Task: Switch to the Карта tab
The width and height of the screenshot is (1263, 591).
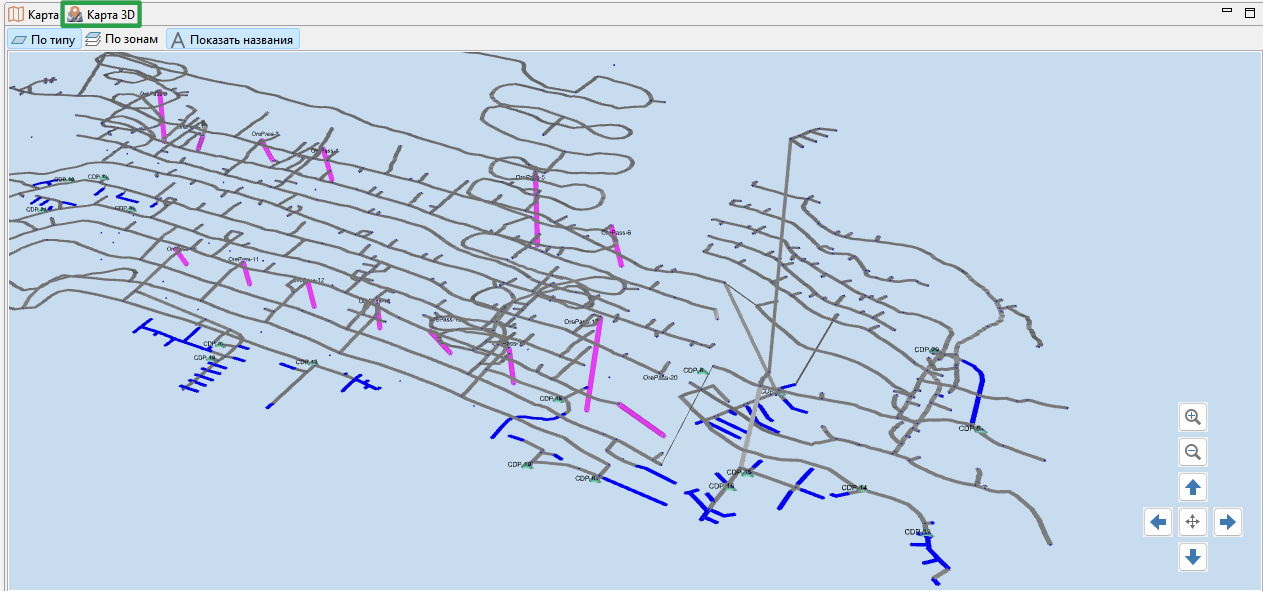Action: pyautogui.click(x=33, y=14)
